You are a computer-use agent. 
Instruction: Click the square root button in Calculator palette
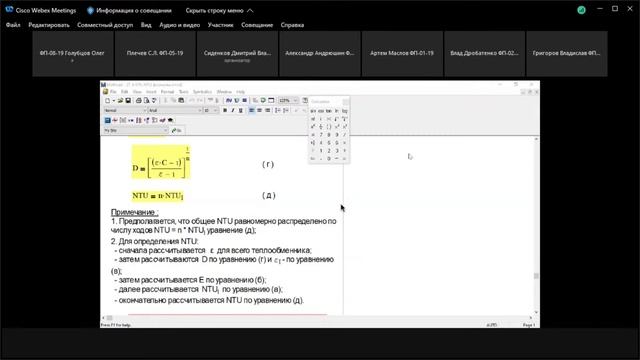point(337,119)
